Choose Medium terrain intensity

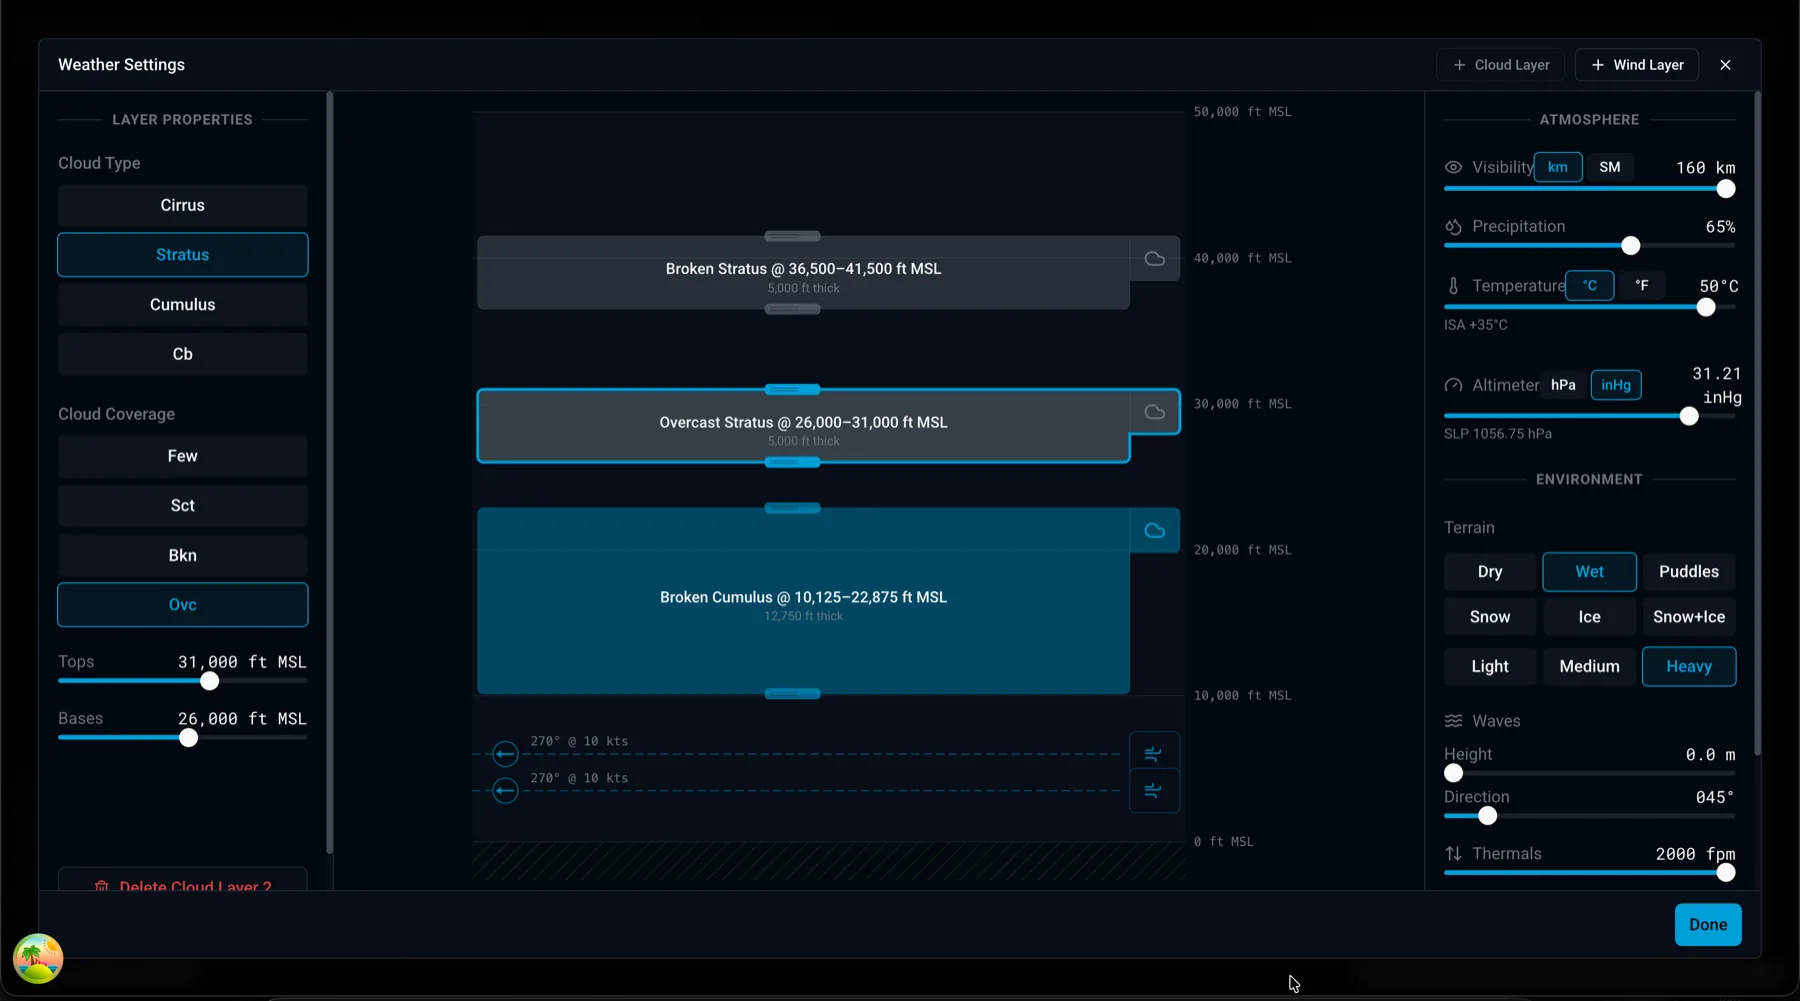click(x=1590, y=667)
